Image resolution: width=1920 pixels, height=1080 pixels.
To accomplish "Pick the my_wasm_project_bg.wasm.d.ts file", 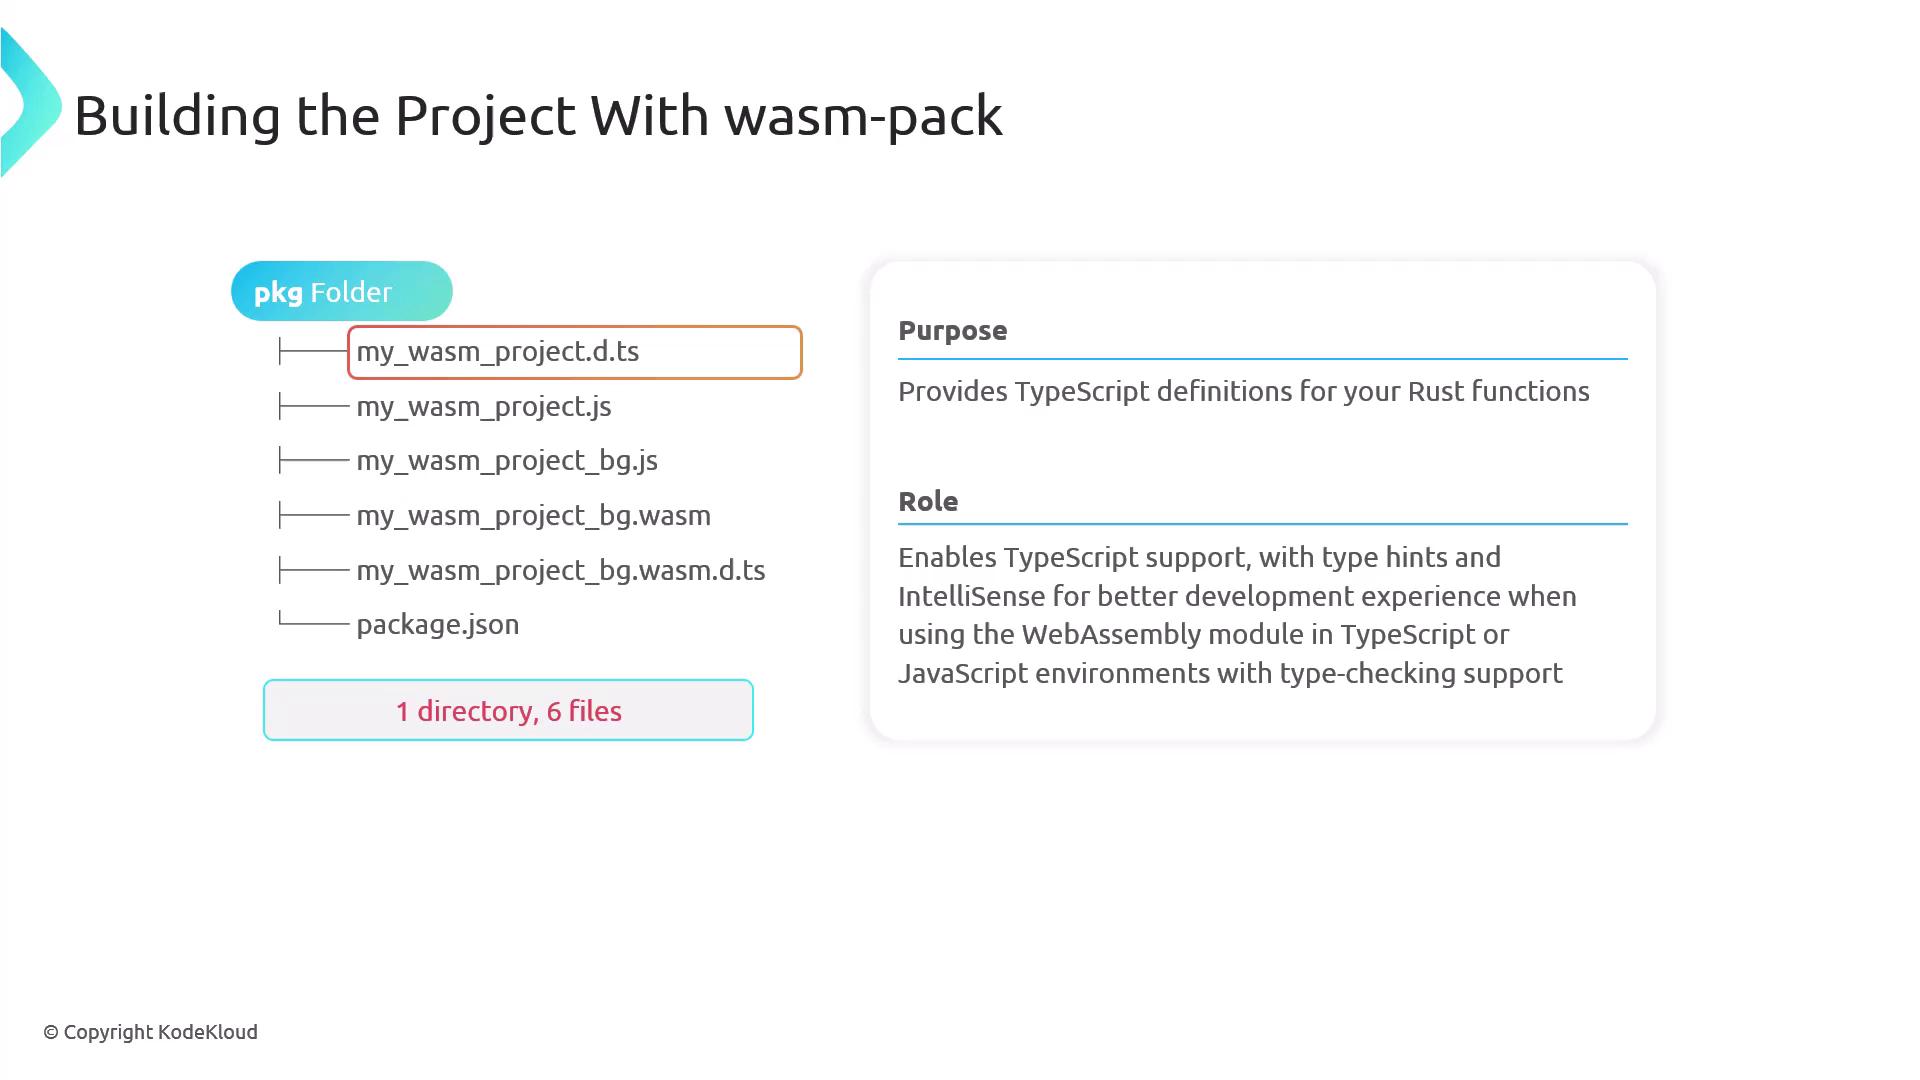I will click(560, 571).
